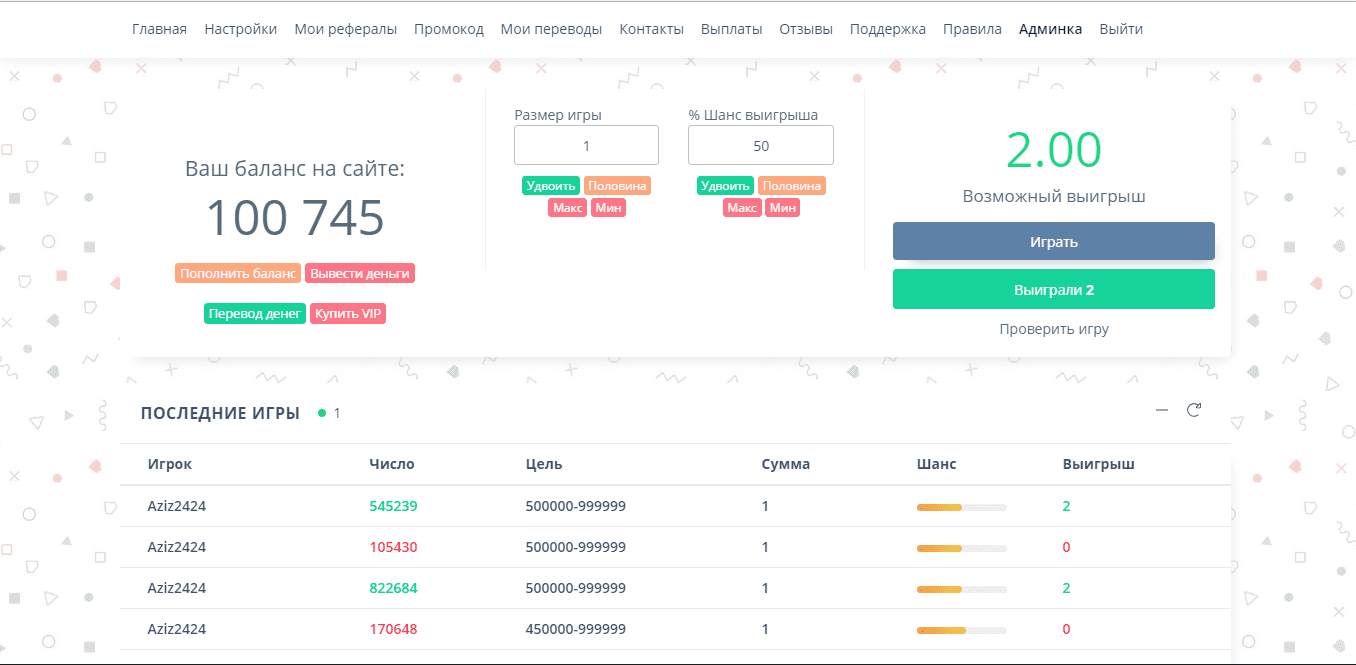Open the Админка menu item
1356x665 pixels.
[x=1050, y=29]
